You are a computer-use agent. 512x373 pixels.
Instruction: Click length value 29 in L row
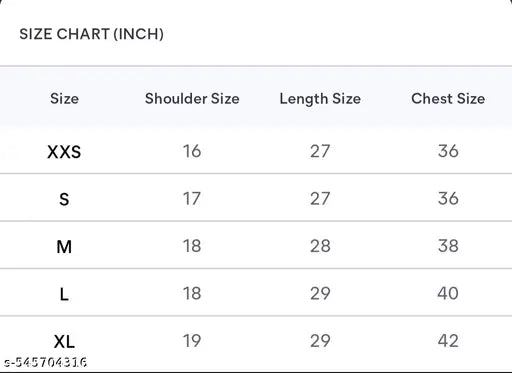[320, 293]
